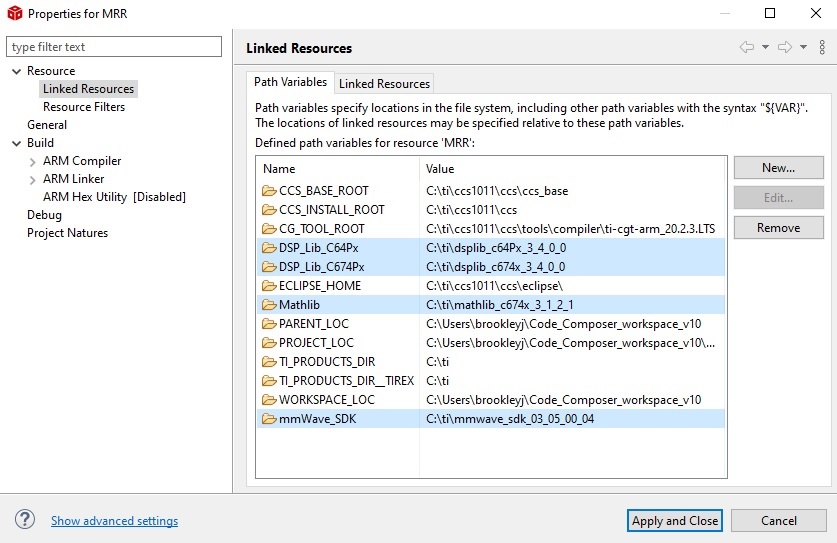Maximize the Properties for MRR window
Image resolution: width=837 pixels, height=543 pixels.
point(770,13)
